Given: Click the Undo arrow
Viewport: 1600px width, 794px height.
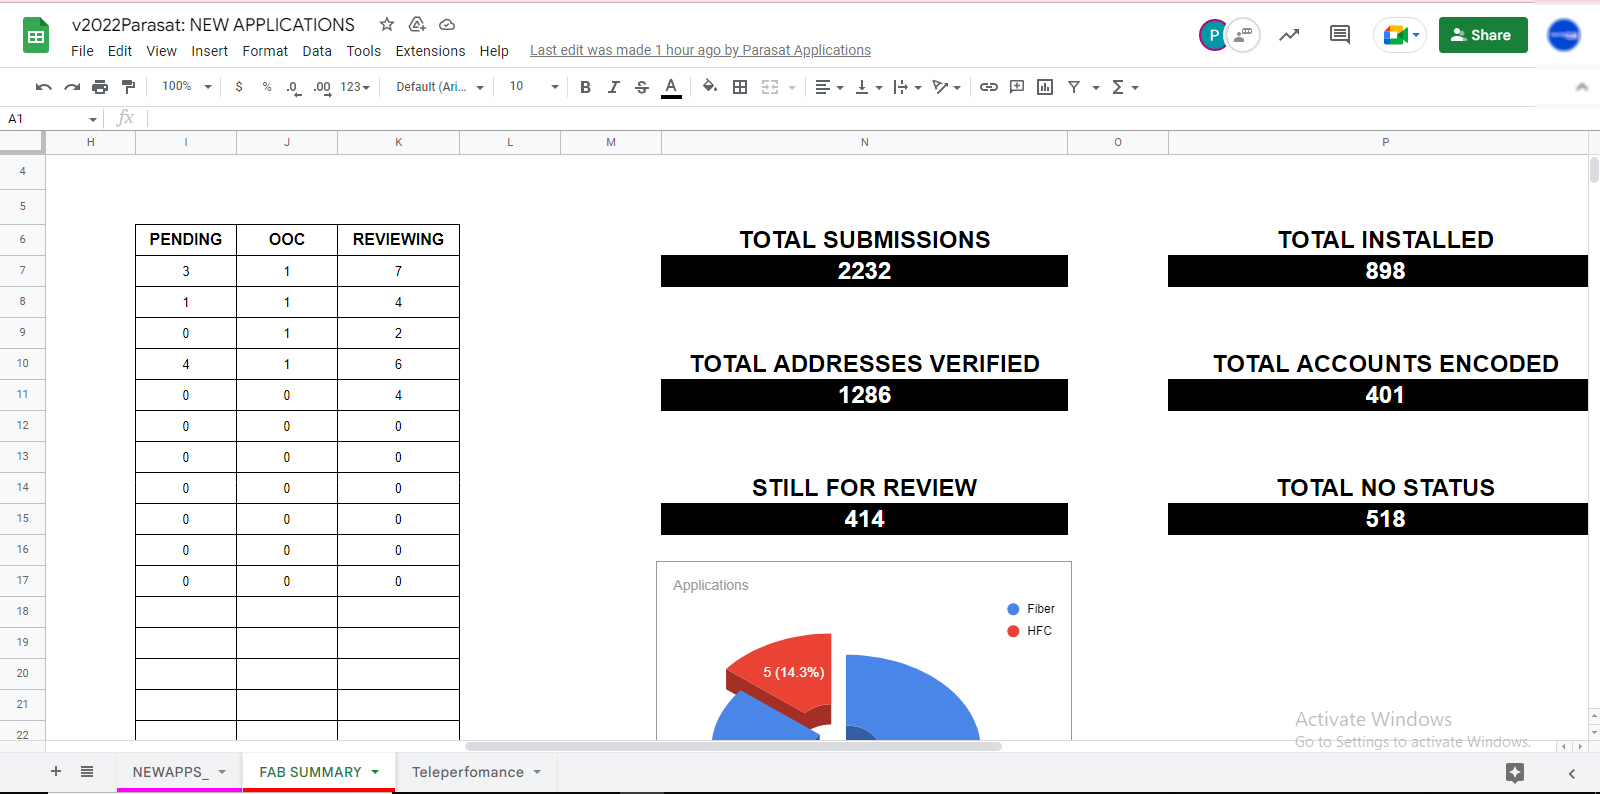Looking at the screenshot, I should (x=43, y=87).
